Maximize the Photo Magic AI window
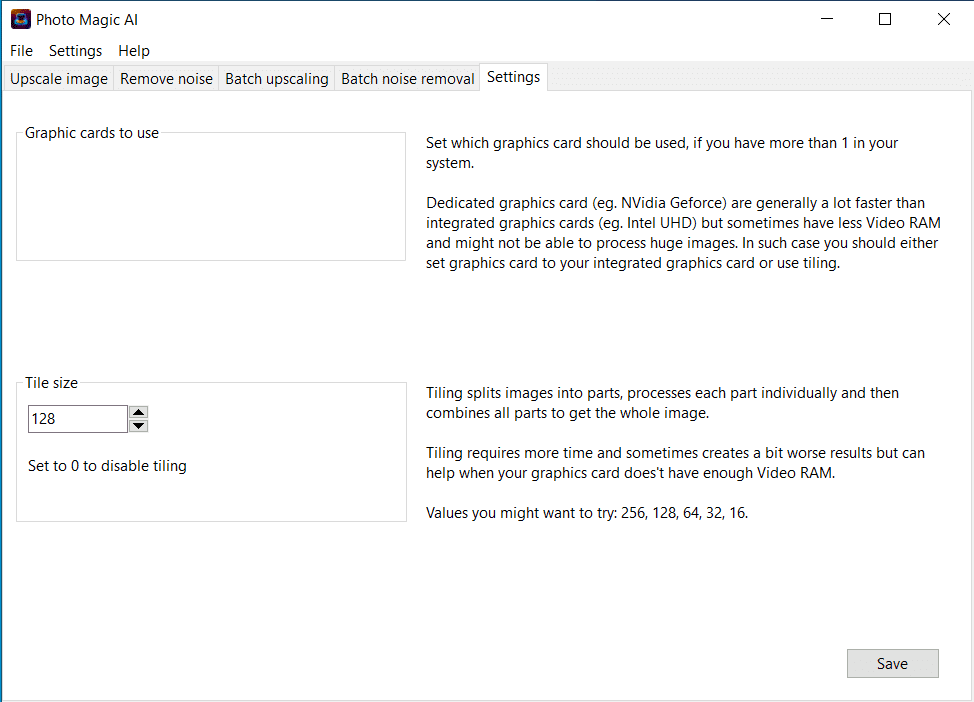The width and height of the screenshot is (974, 702). [x=885, y=19]
